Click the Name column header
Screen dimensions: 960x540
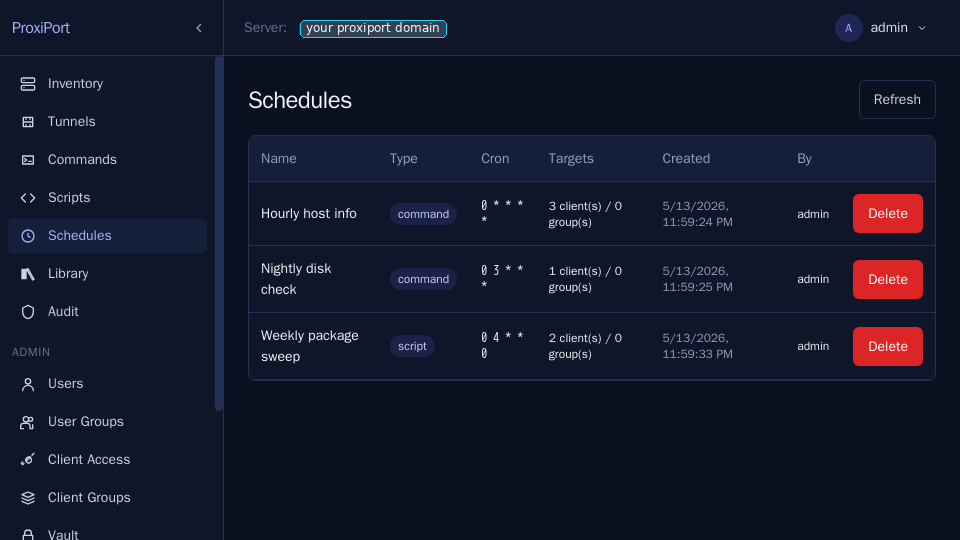(x=279, y=159)
